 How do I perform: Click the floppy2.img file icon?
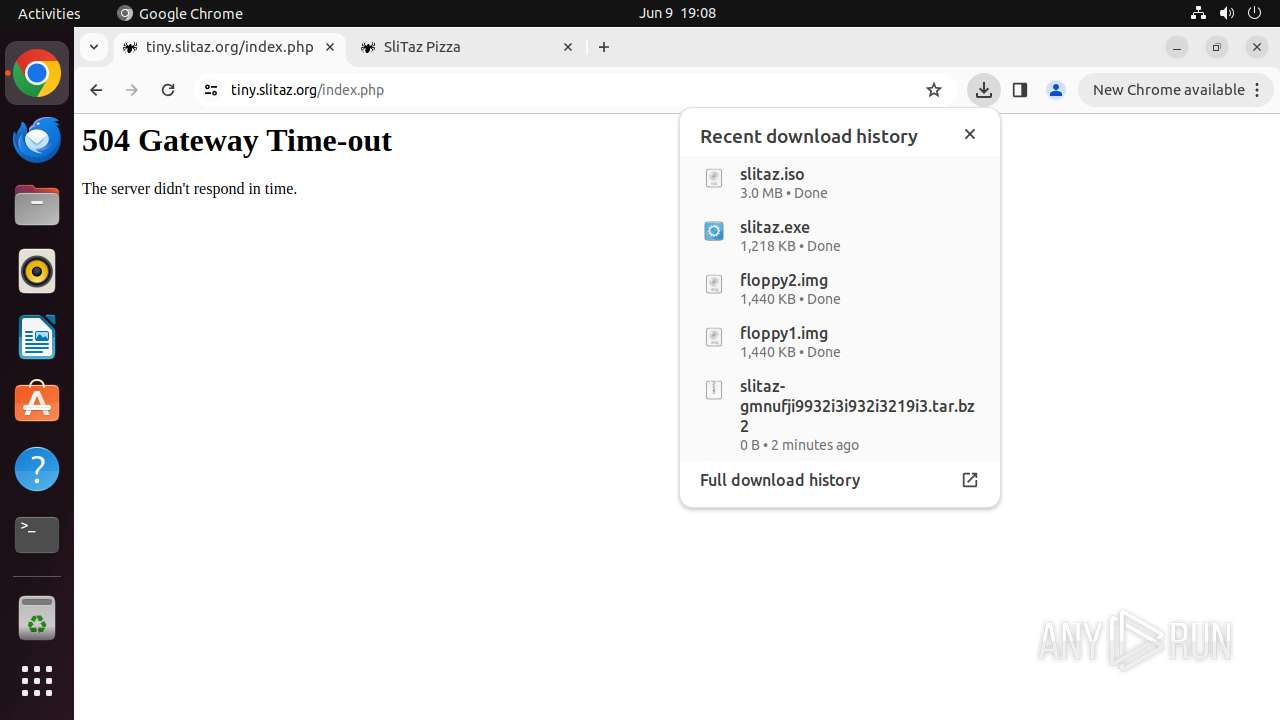714,284
